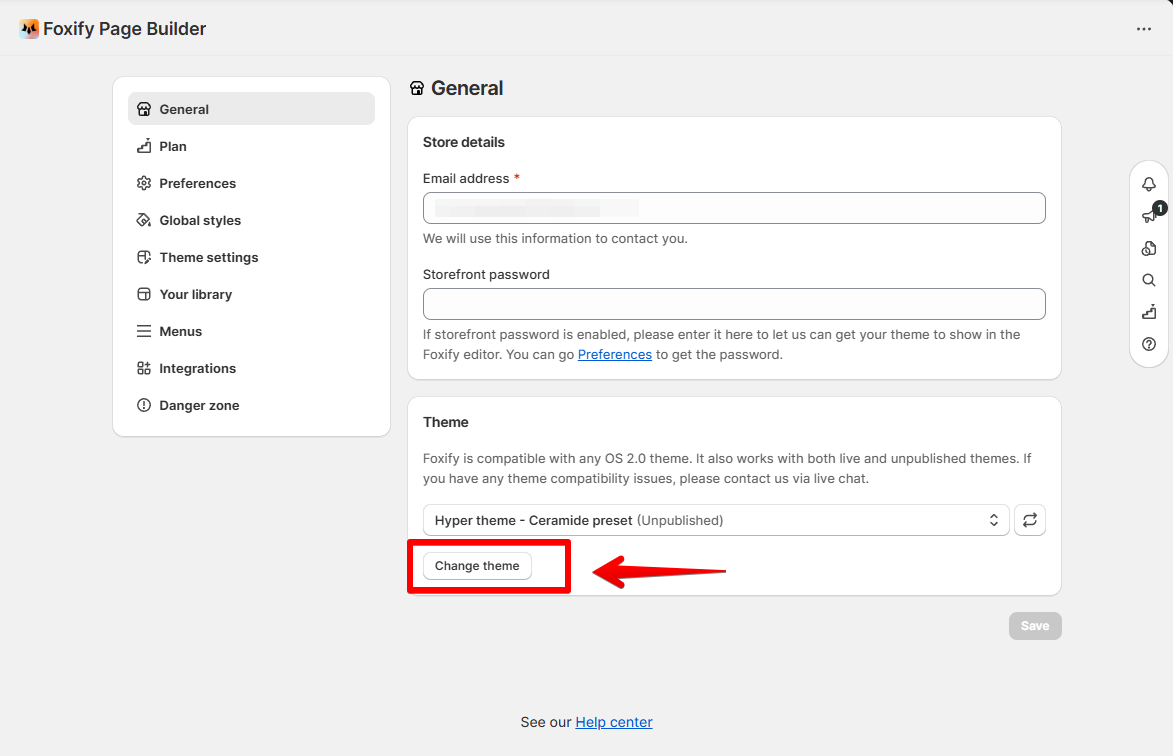Viewport: 1173px width, 756px height.
Task: Open Preferences in the settings menu
Action: coord(251,183)
